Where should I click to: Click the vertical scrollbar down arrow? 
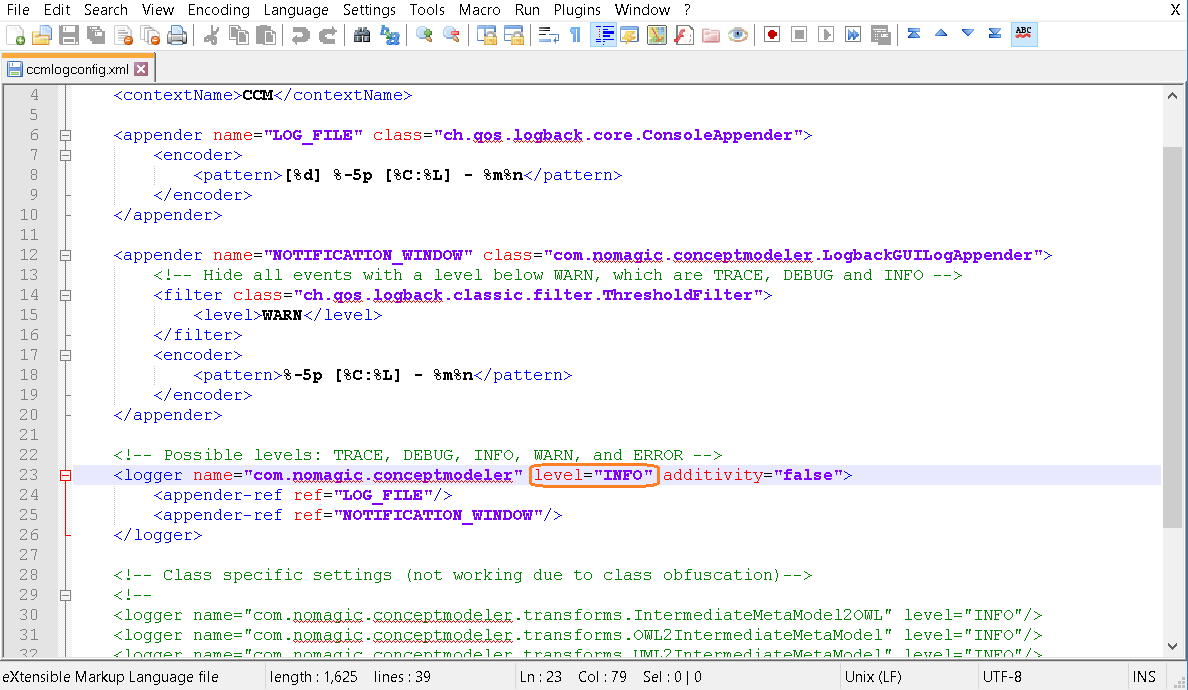click(x=1172, y=648)
